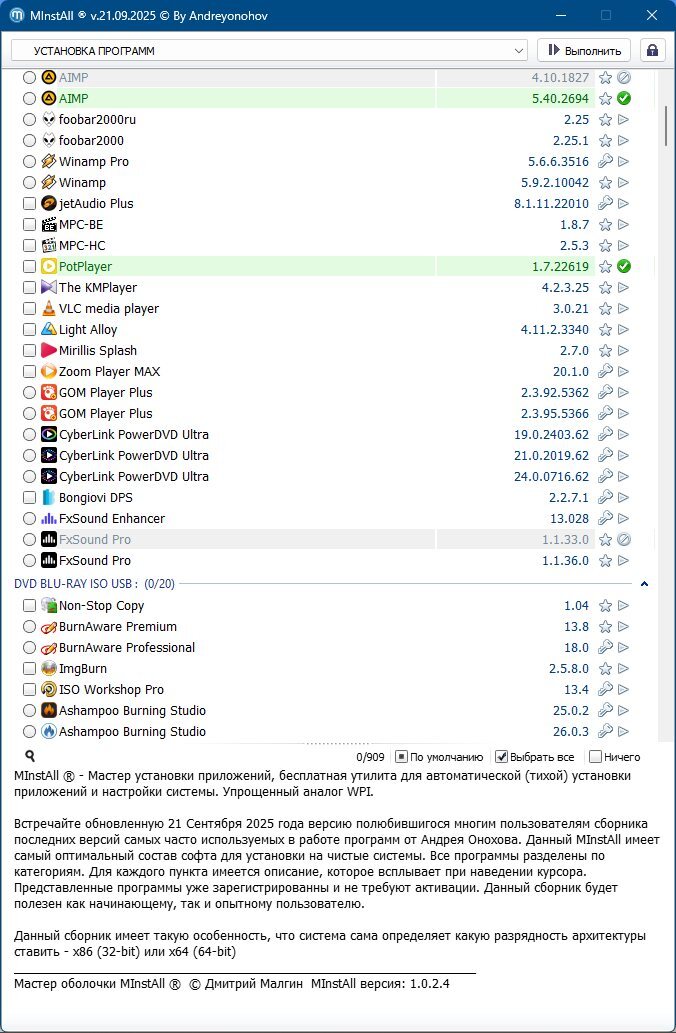Collapse the DVD BLU-RAY ISO USB section
This screenshot has height=1033, width=676.
(x=645, y=583)
